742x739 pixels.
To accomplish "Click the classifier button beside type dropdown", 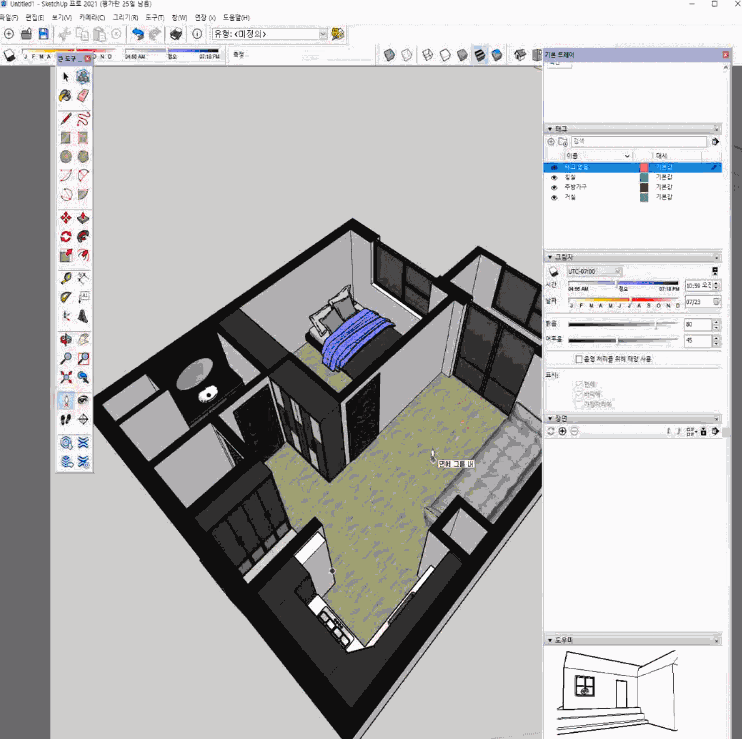I will tap(337, 34).
